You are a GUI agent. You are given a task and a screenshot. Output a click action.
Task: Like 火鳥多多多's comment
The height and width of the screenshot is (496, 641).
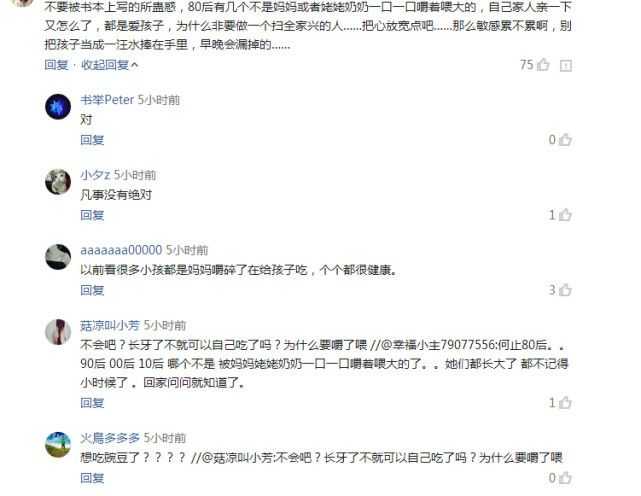coord(565,478)
